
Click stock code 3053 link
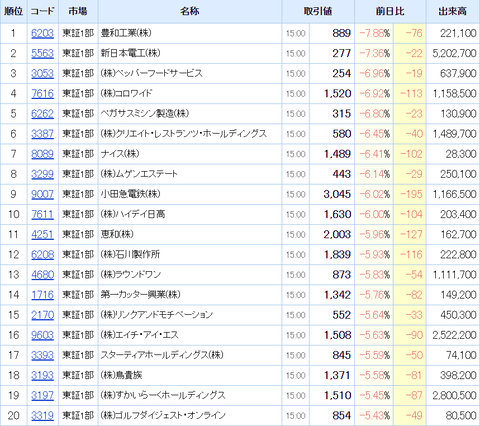(x=42, y=73)
